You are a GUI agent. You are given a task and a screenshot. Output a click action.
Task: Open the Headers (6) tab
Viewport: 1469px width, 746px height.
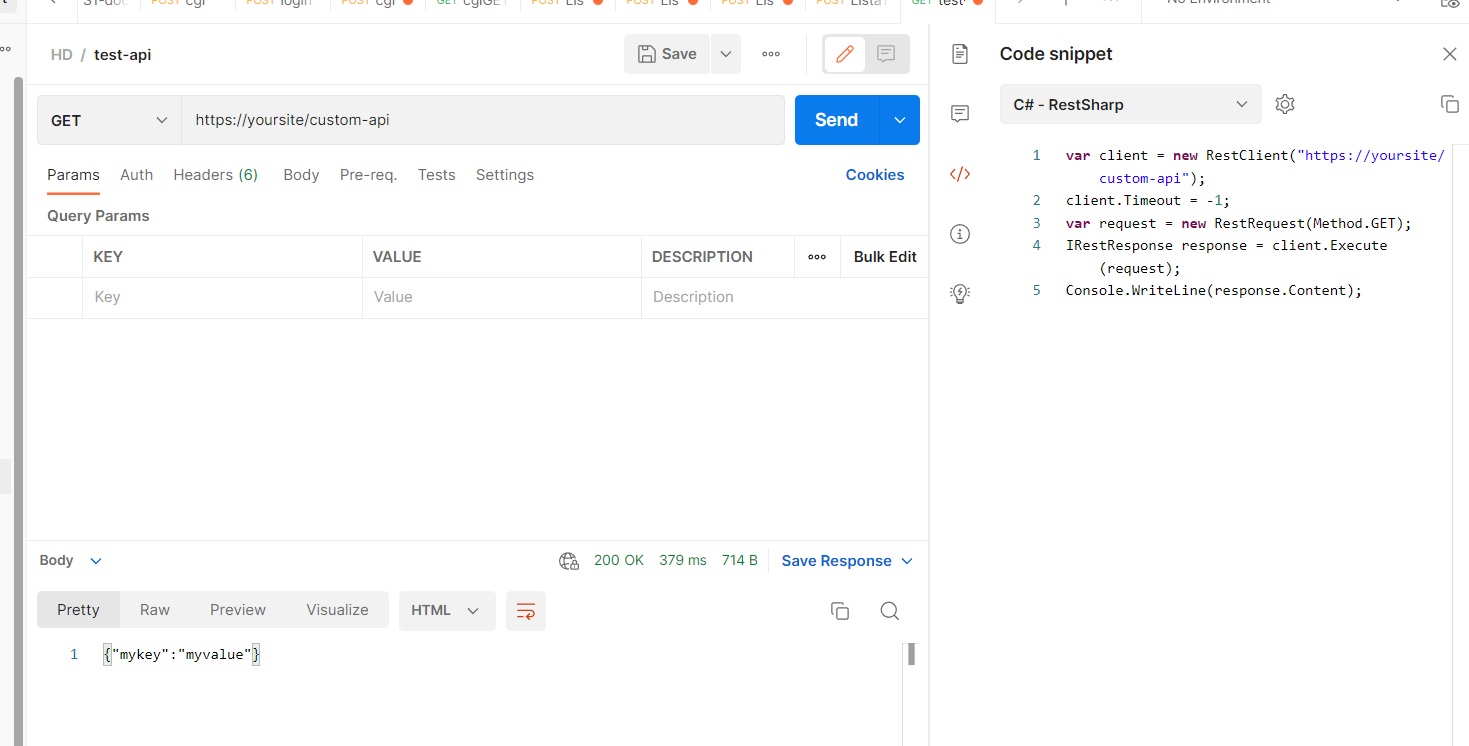216,175
